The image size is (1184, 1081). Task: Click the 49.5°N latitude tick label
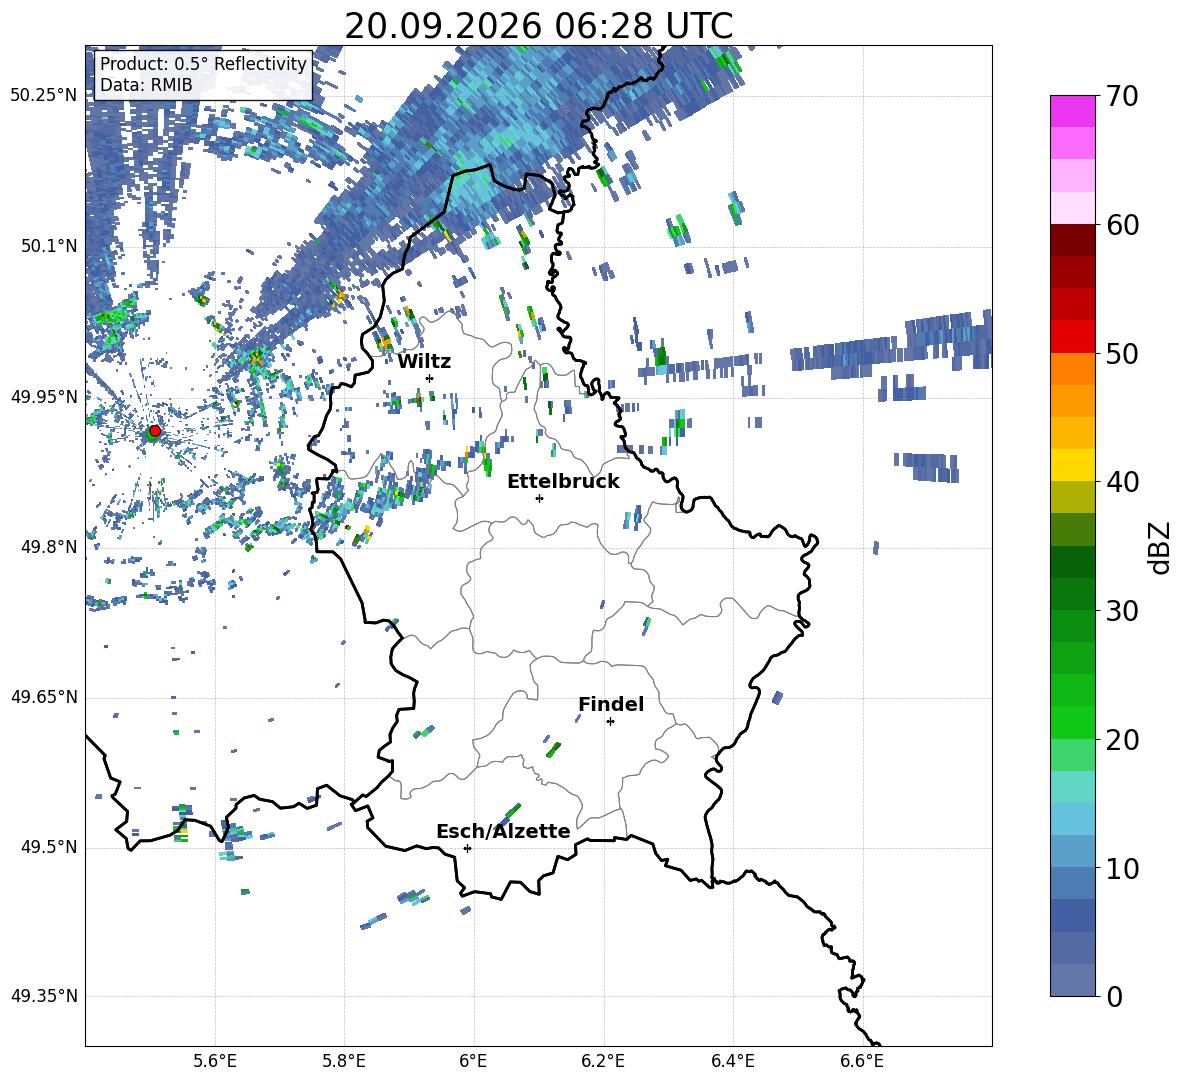(x=49, y=848)
